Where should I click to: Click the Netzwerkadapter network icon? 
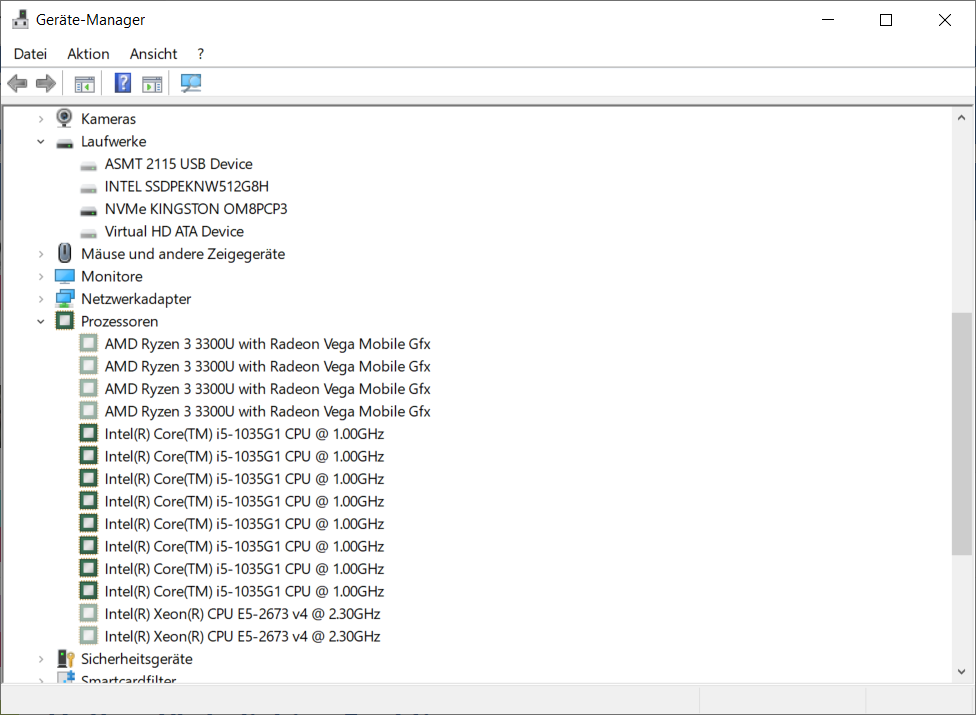pos(65,299)
